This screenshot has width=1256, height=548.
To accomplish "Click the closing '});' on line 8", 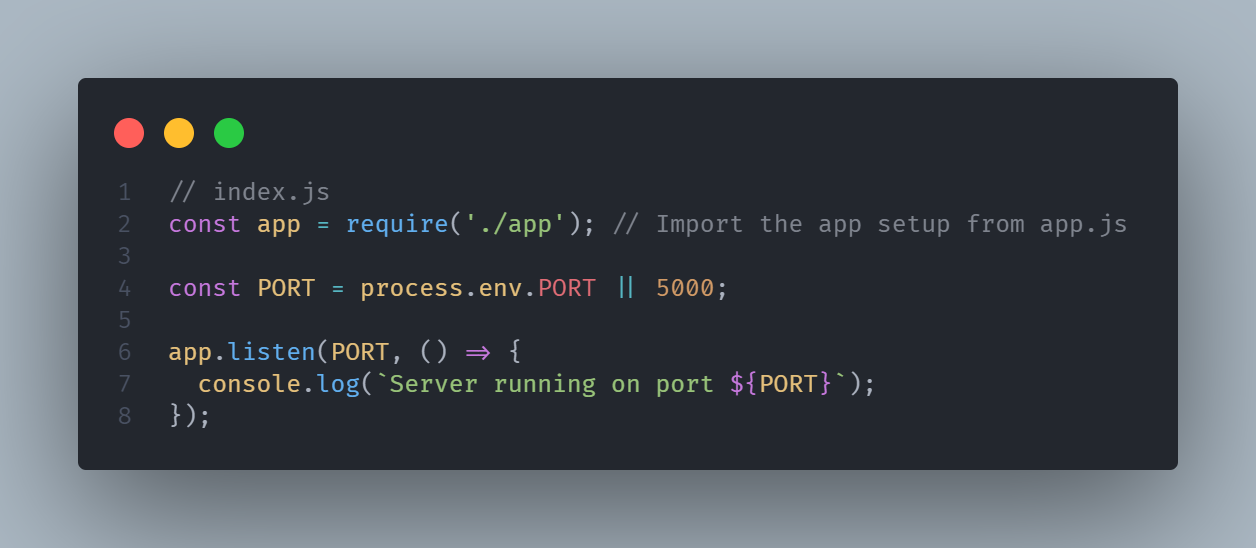I will click(190, 416).
